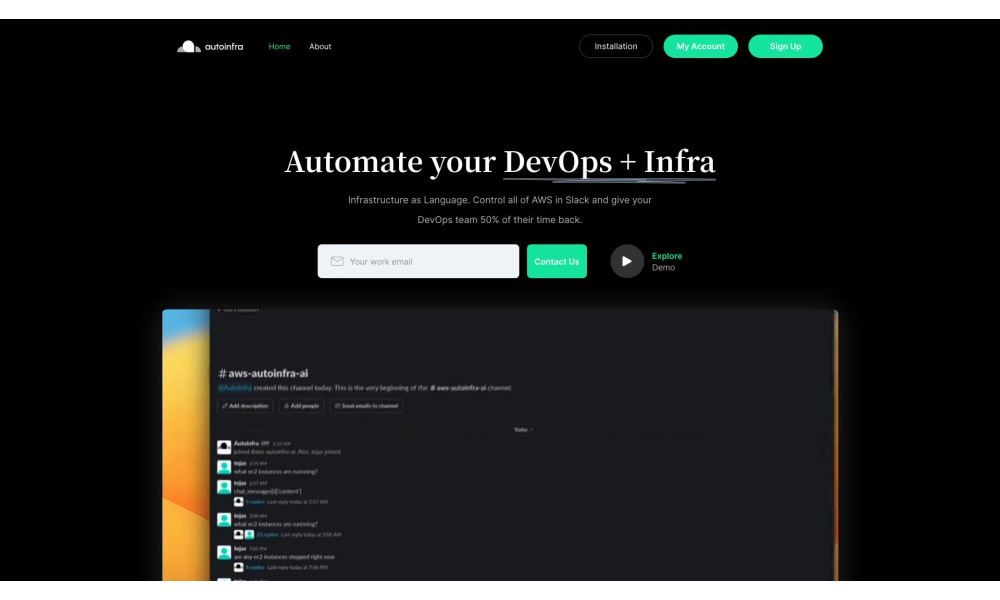Open the Installation button
This screenshot has height=600, width=1000.
coord(615,46)
